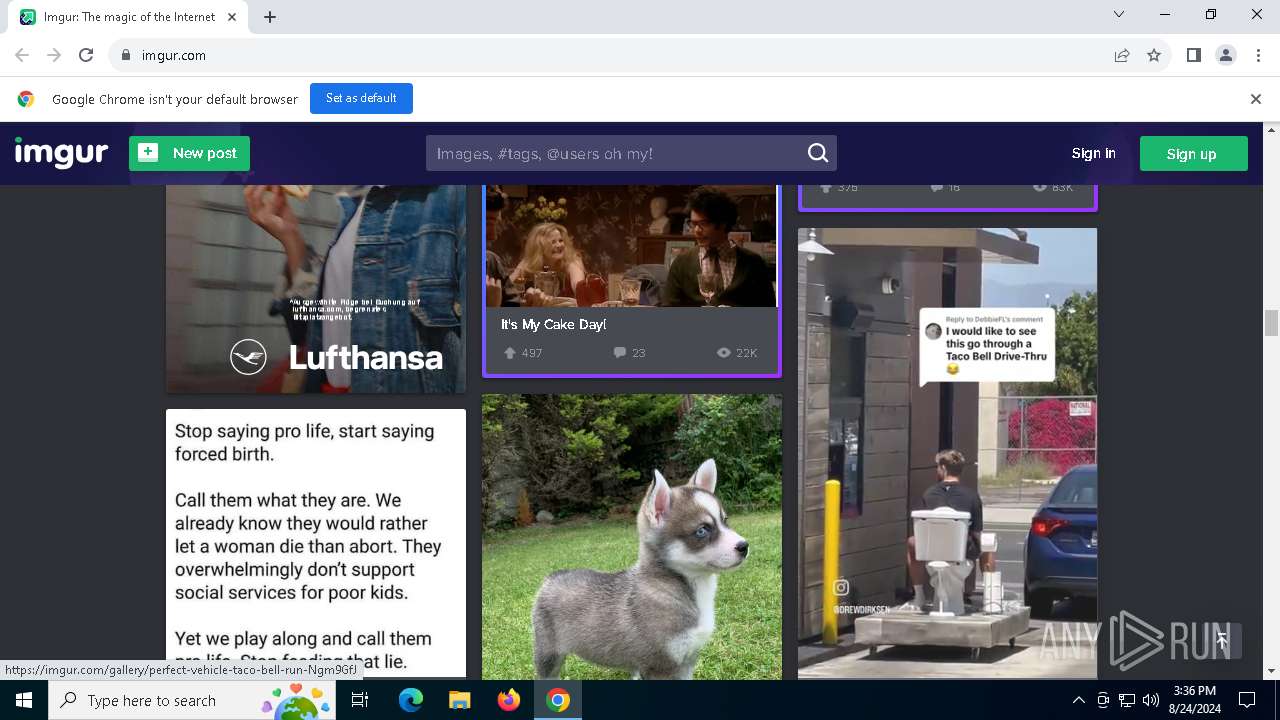Click the back-to-top arrow button
The image size is (1280, 720).
tap(1221, 640)
